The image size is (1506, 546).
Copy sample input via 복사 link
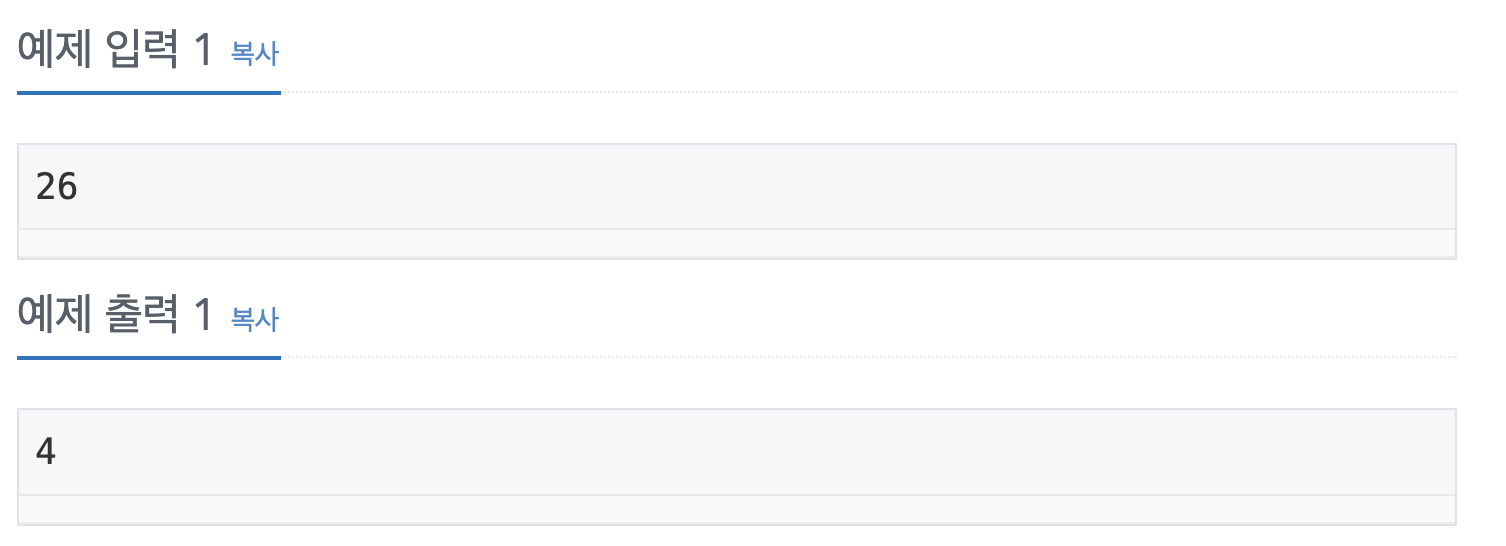tap(255, 54)
